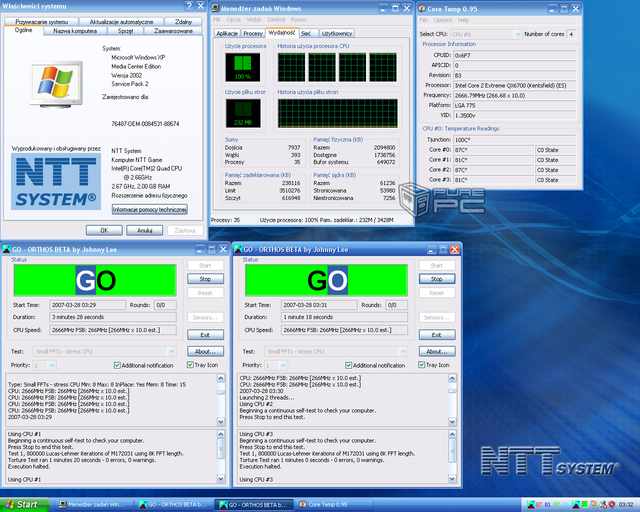
Task: Activate the Core Temp 0.95 taskbar button
Action: 336,505
